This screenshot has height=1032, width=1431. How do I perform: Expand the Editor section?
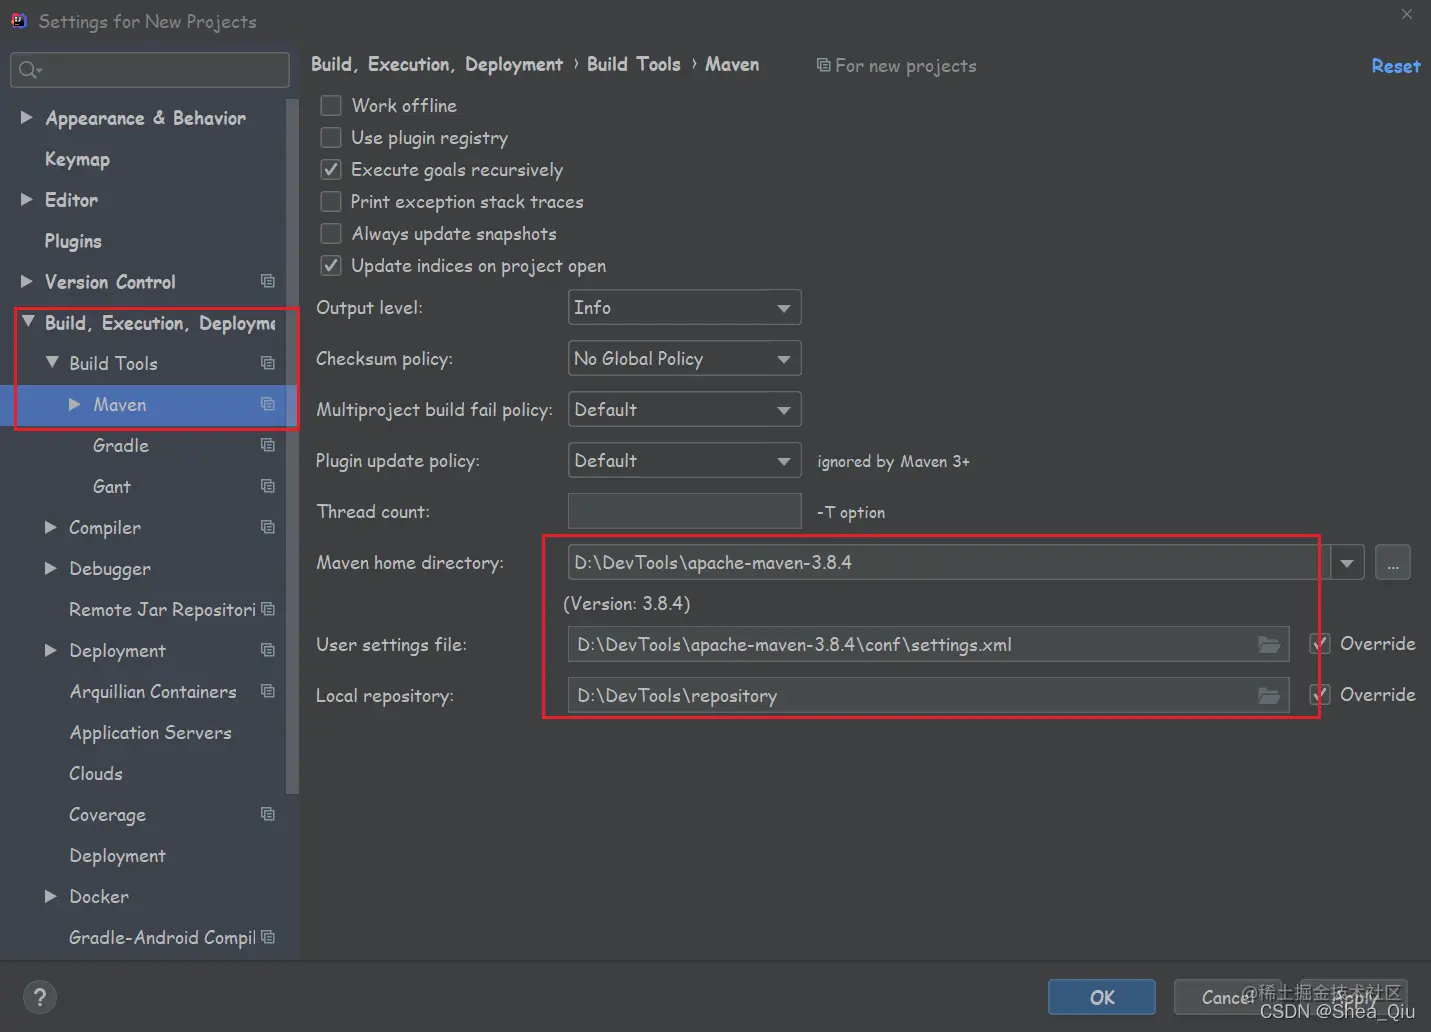coord(27,200)
